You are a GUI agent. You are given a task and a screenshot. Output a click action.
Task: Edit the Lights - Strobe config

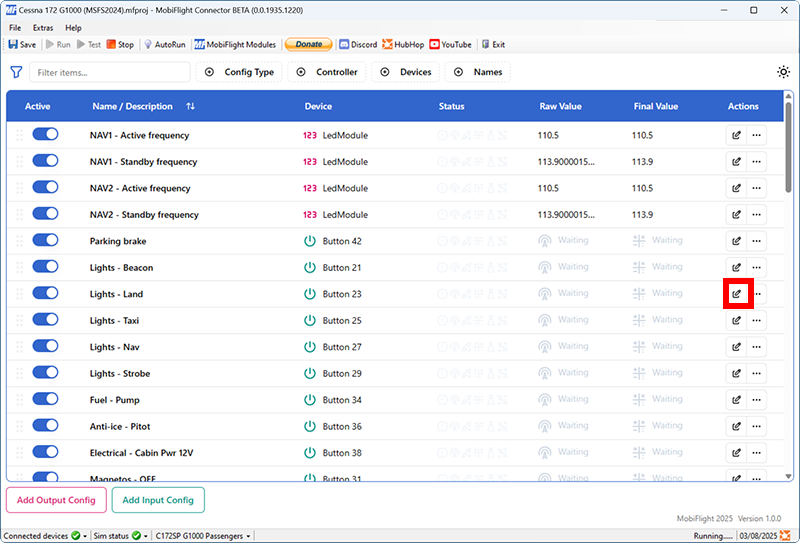736,374
